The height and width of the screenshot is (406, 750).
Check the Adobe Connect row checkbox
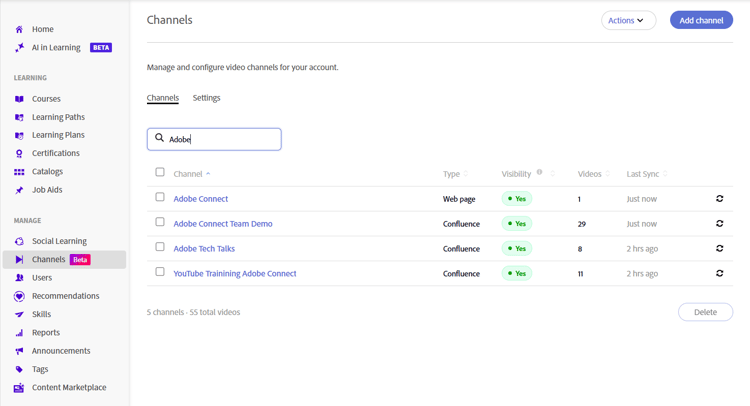point(160,197)
